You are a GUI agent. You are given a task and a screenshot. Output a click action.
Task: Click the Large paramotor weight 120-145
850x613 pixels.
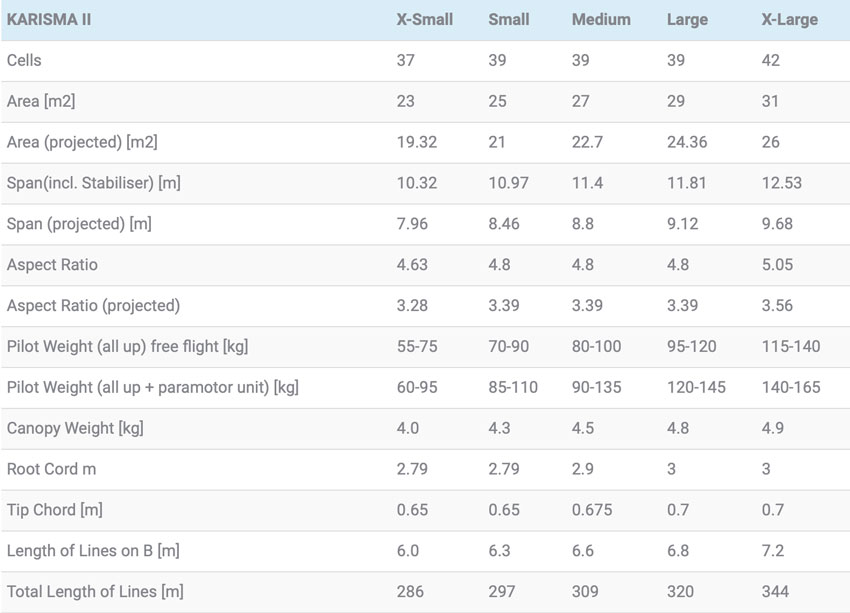coord(696,388)
